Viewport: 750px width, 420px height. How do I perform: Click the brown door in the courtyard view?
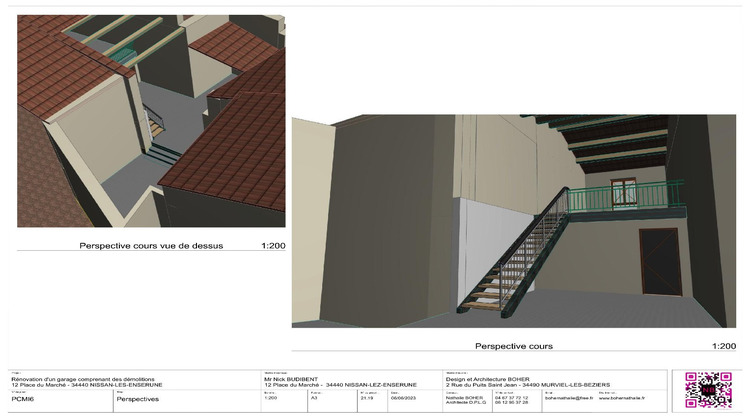(x=660, y=262)
